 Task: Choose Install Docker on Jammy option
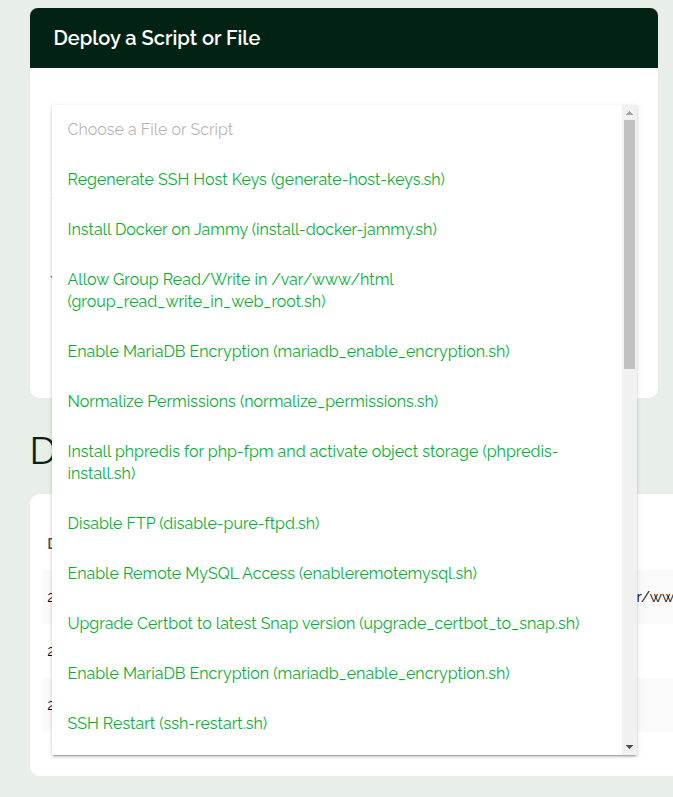click(252, 229)
